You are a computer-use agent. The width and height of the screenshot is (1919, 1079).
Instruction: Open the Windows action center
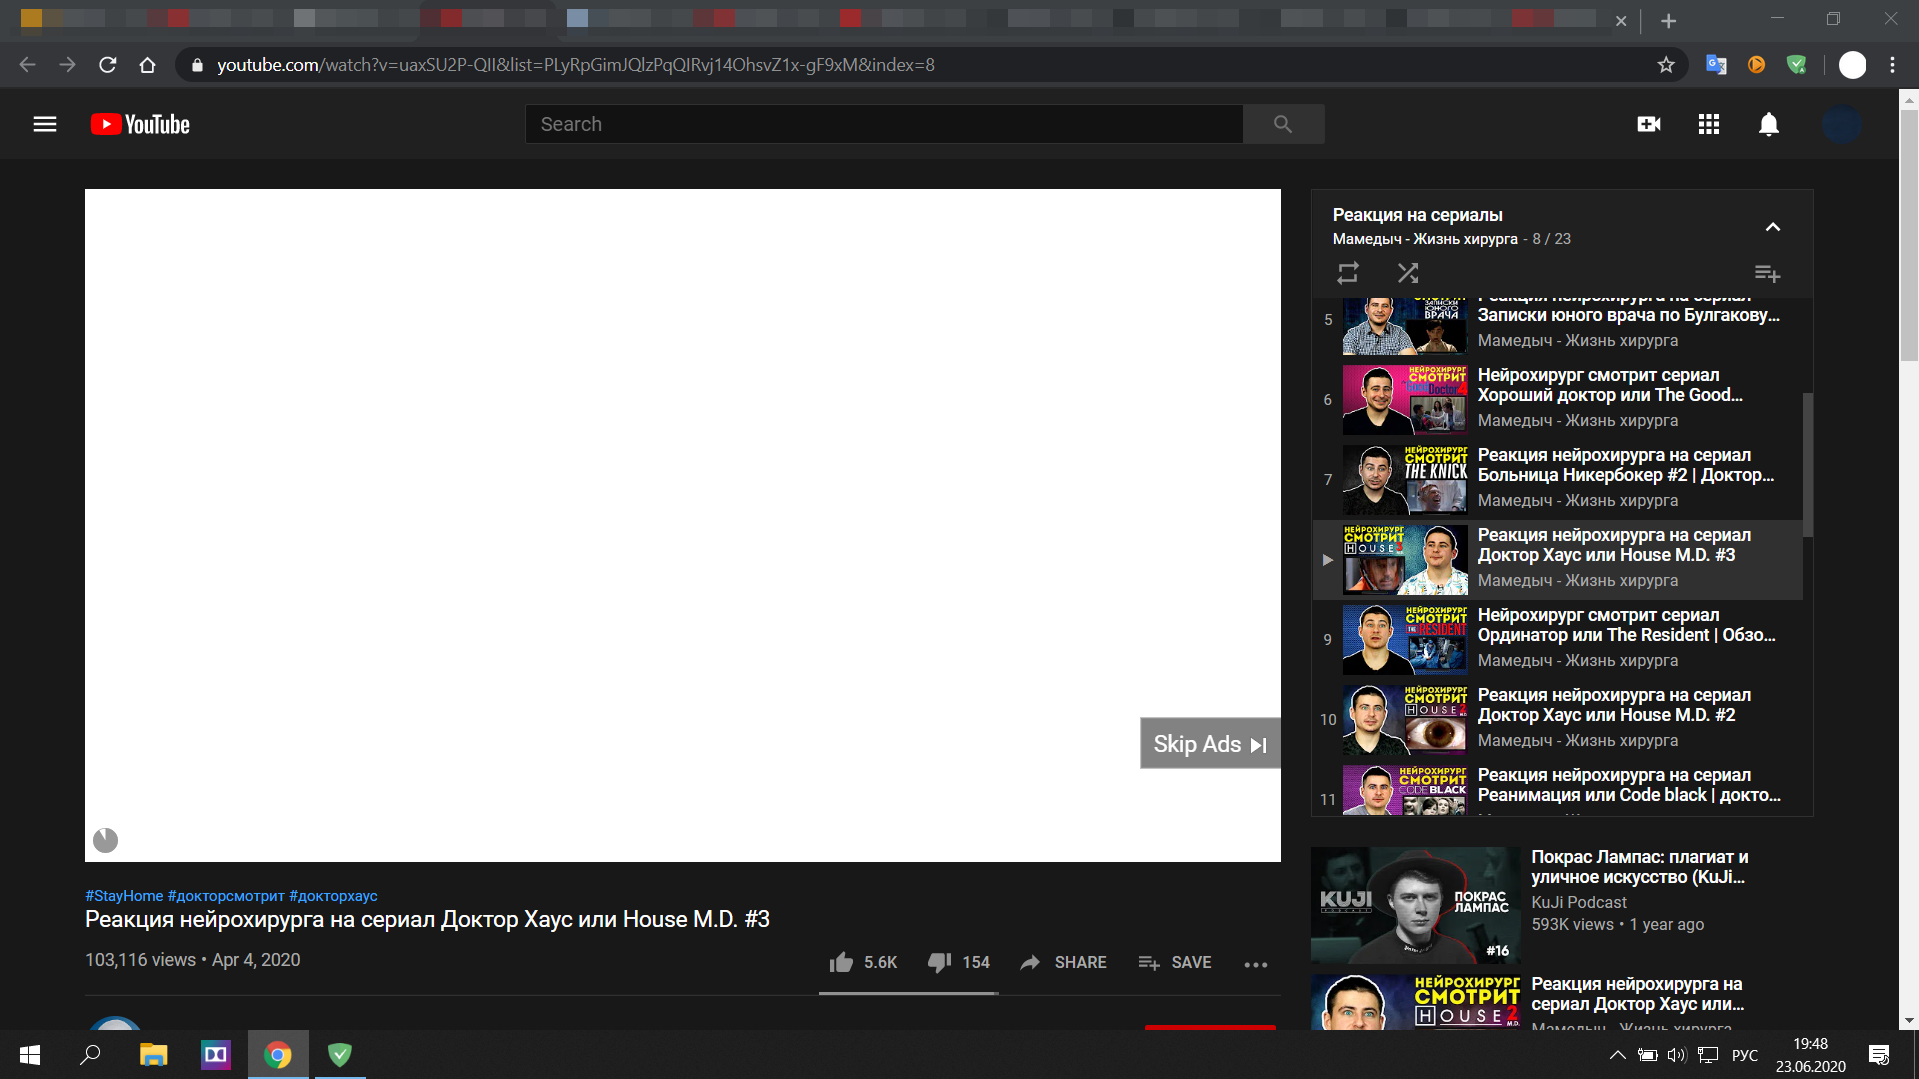coord(1879,1055)
